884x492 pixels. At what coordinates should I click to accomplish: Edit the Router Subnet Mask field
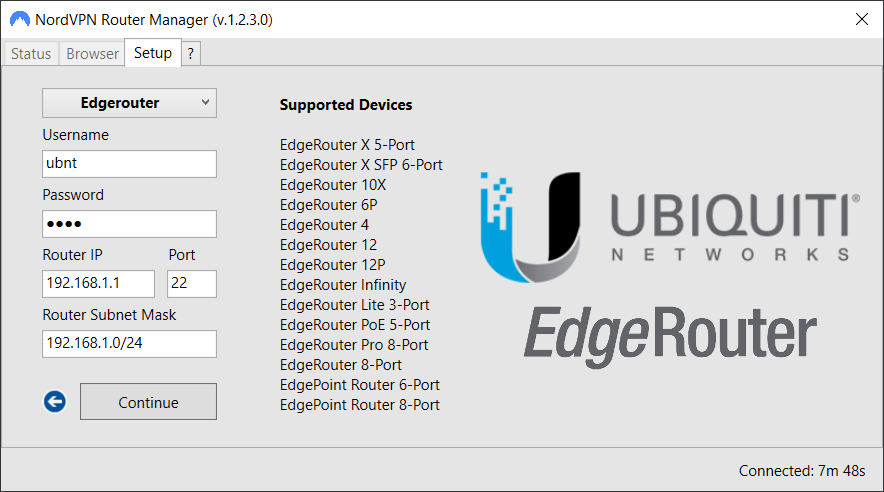pos(129,344)
